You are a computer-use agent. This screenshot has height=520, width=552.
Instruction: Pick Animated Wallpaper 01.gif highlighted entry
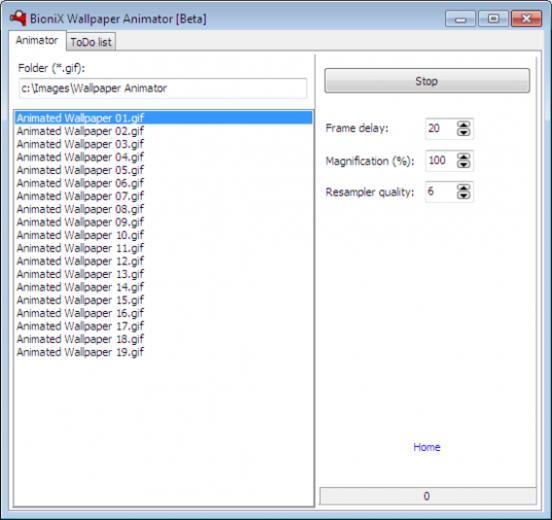[x=163, y=118]
